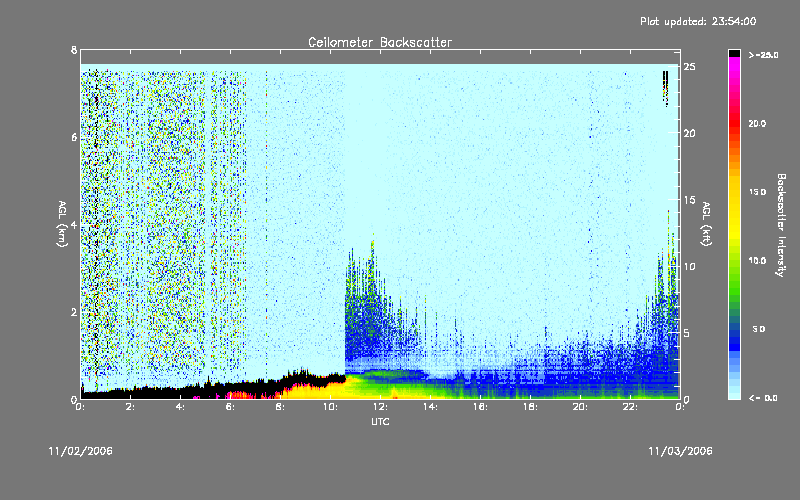Click the Backscatter Intensity colorbar label

click(x=781, y=225)
